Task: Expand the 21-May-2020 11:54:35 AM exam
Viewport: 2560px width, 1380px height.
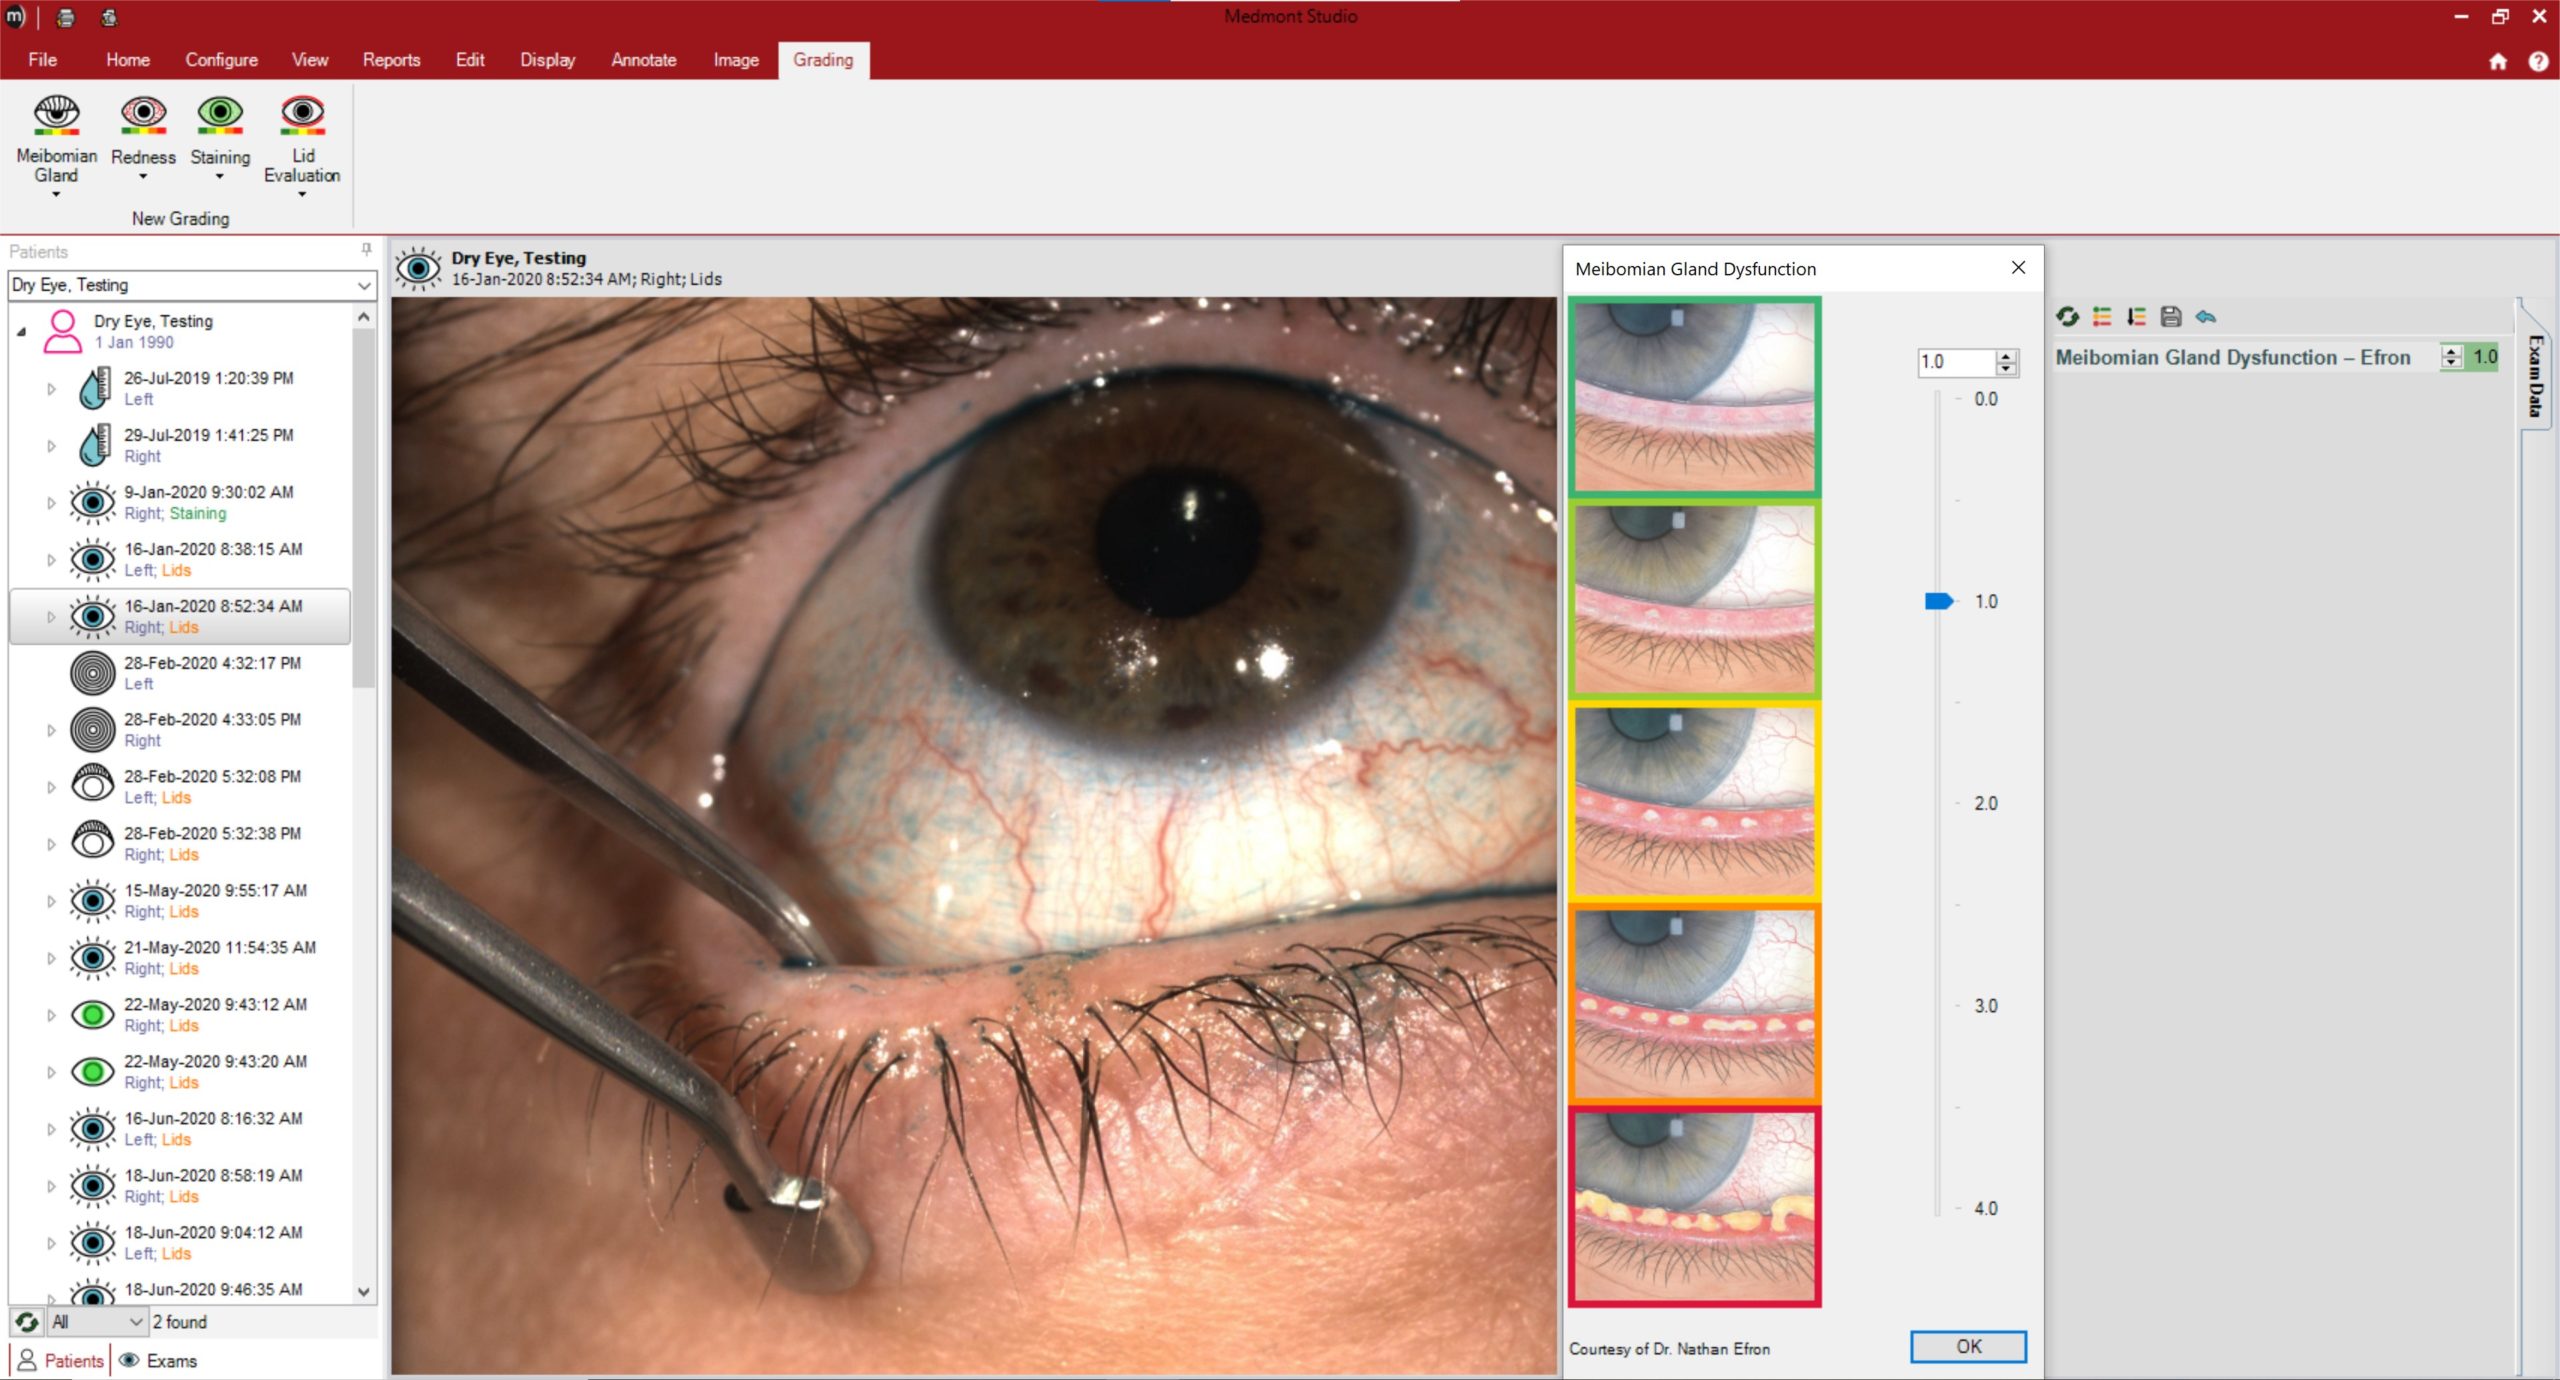Action: 51,959
